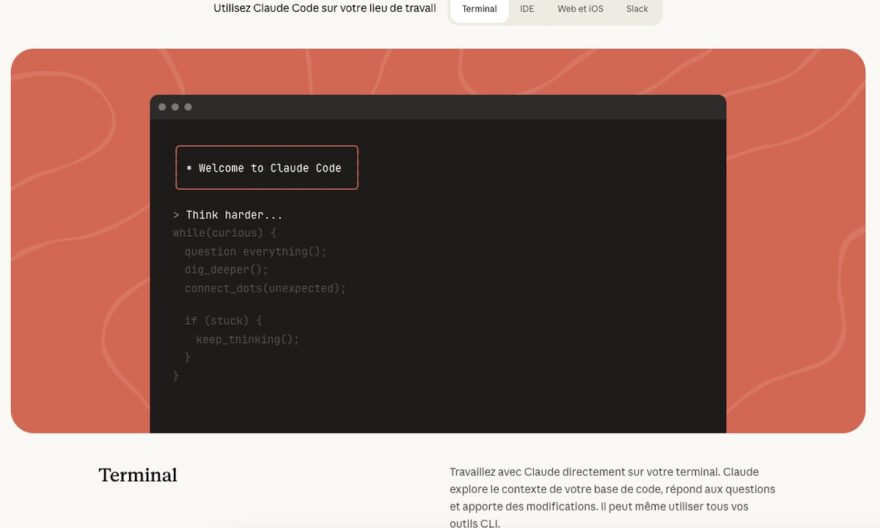Click the while(curious) code line
The image size is (880, 528).
point(217,233)
